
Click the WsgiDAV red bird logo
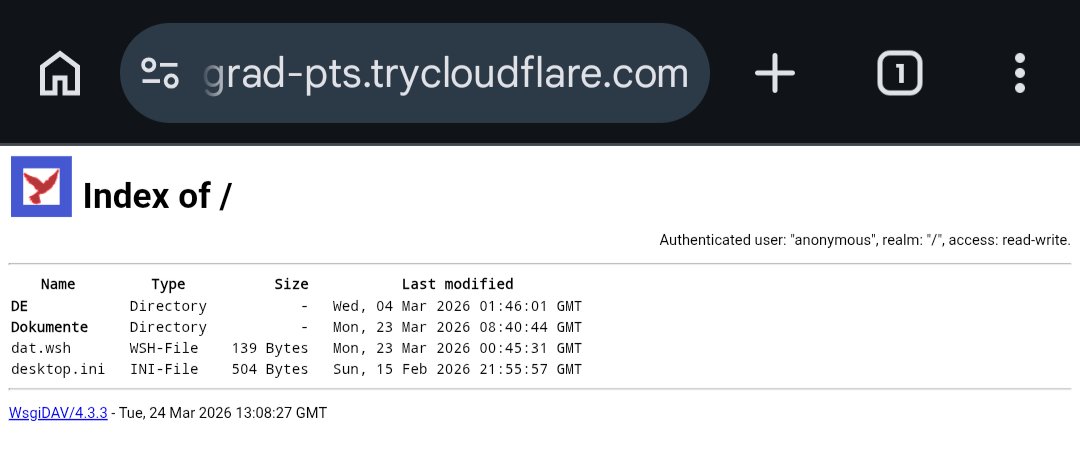[x=41, y=187]
